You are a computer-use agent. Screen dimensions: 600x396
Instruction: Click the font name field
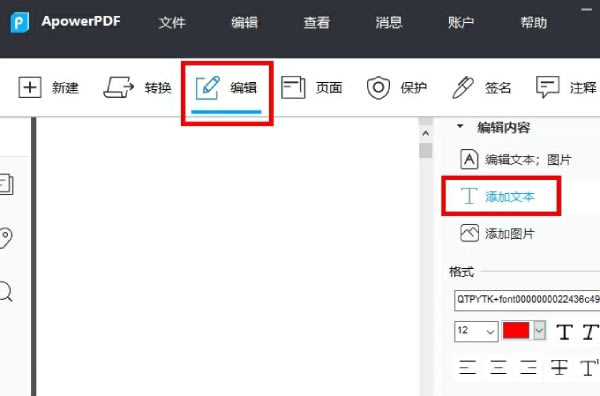point(527,300)
